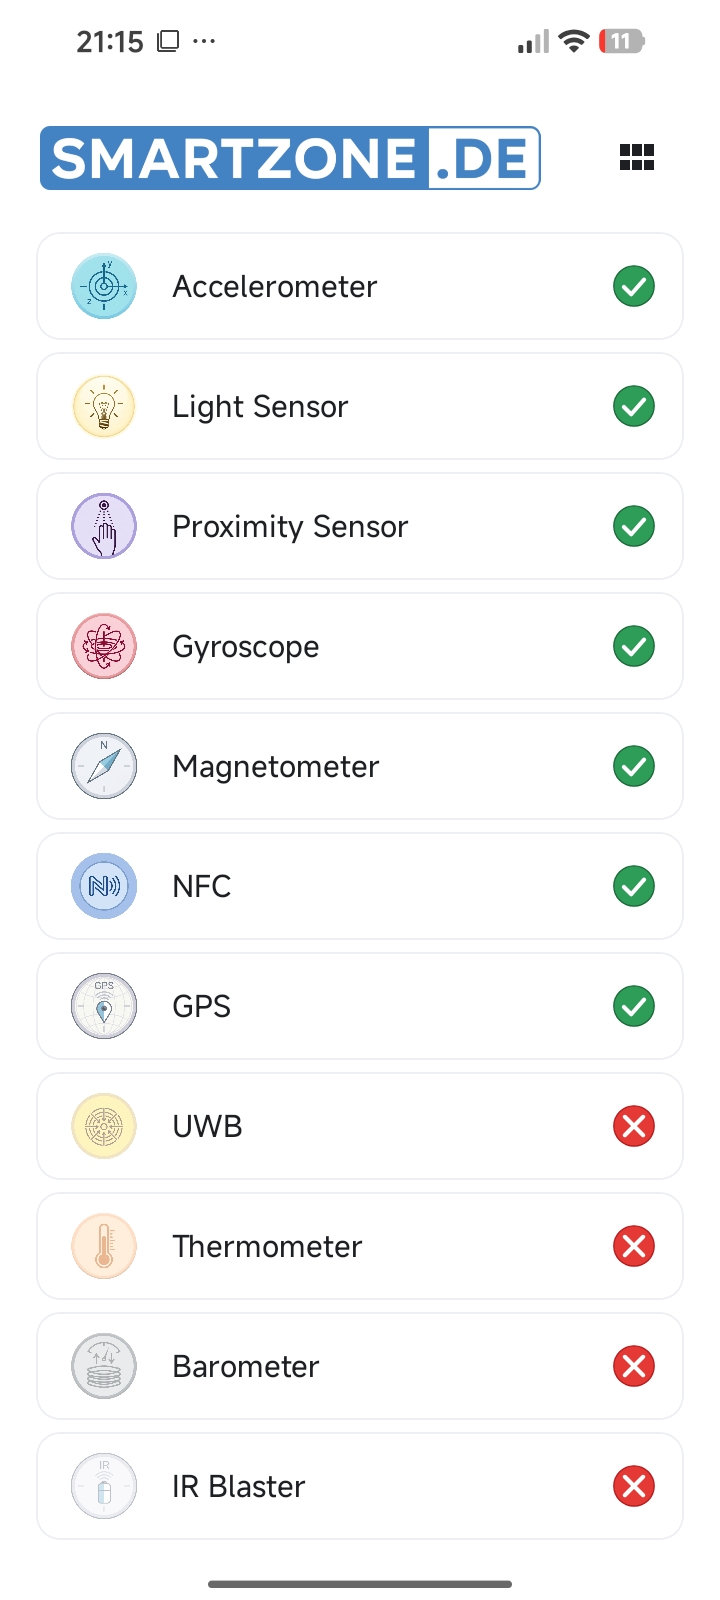The height and width of the screenshot is (1600, 720).
Task: Tap red cross beside IR Blaster
Action: pyautogui.click(x=634, y=1486)
